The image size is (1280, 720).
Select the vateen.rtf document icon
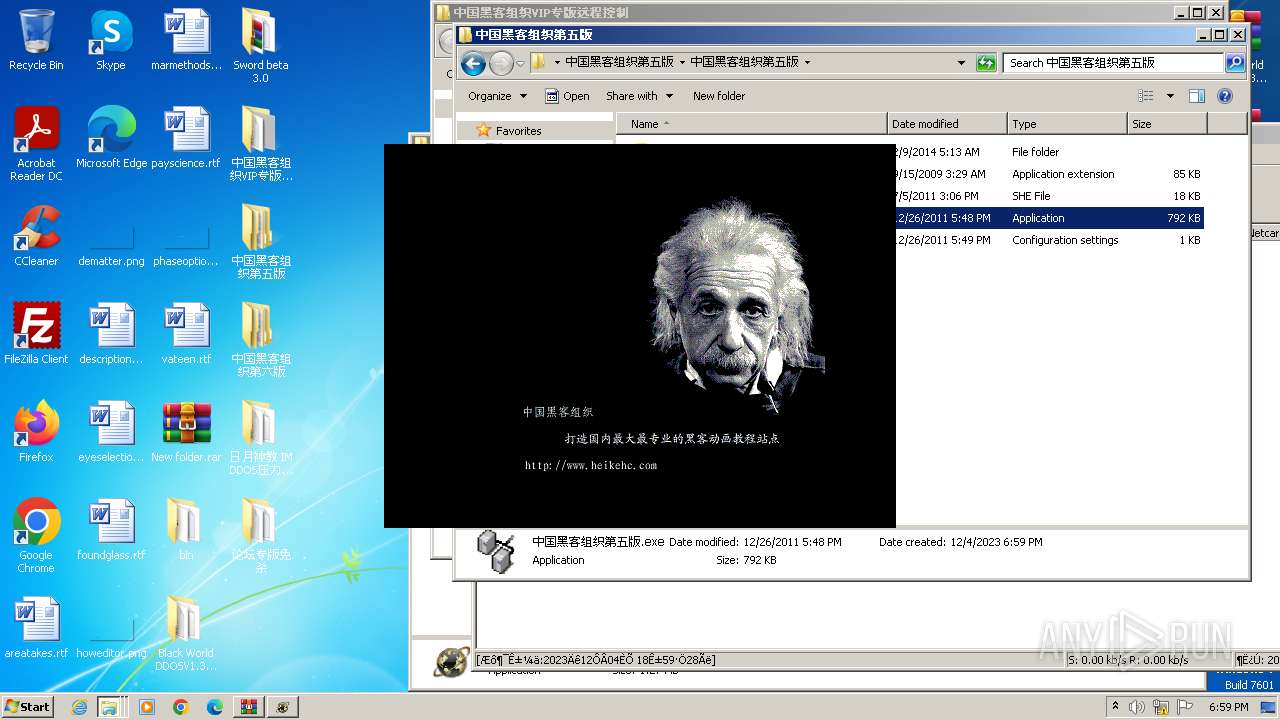click(186, 334)
